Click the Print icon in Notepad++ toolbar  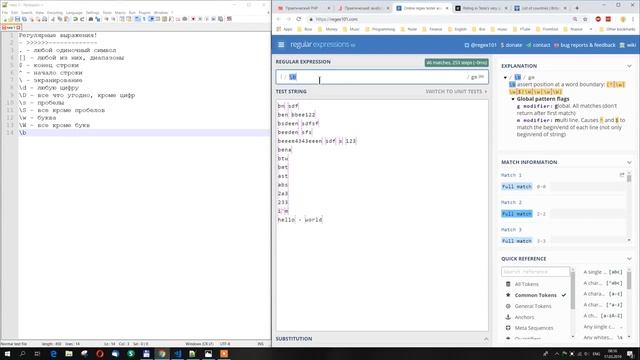(45, 19)
